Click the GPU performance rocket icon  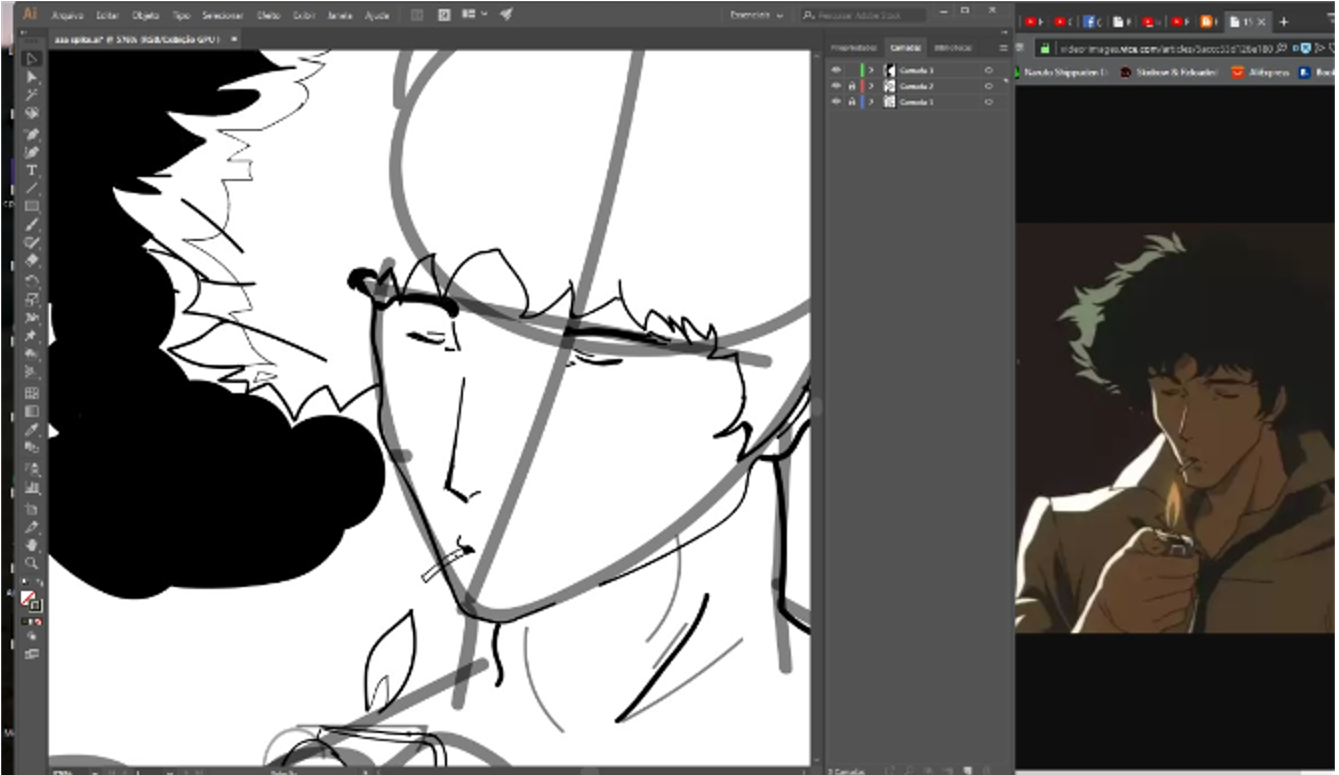click(x=506, y=15)
